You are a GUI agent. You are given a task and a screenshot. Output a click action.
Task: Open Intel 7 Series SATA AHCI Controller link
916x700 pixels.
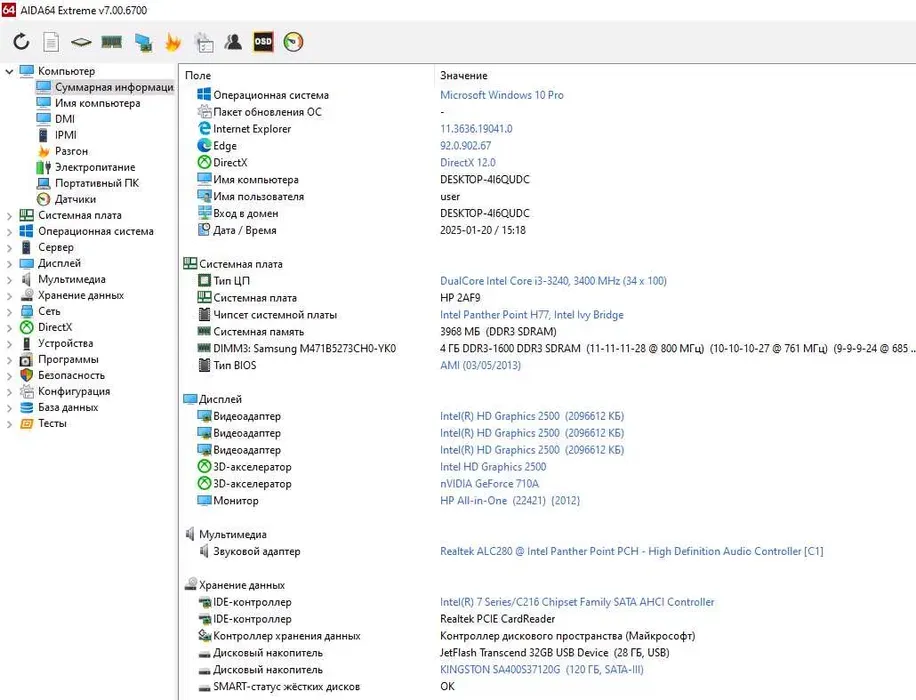pyautogui.click(x=577, y=602)
